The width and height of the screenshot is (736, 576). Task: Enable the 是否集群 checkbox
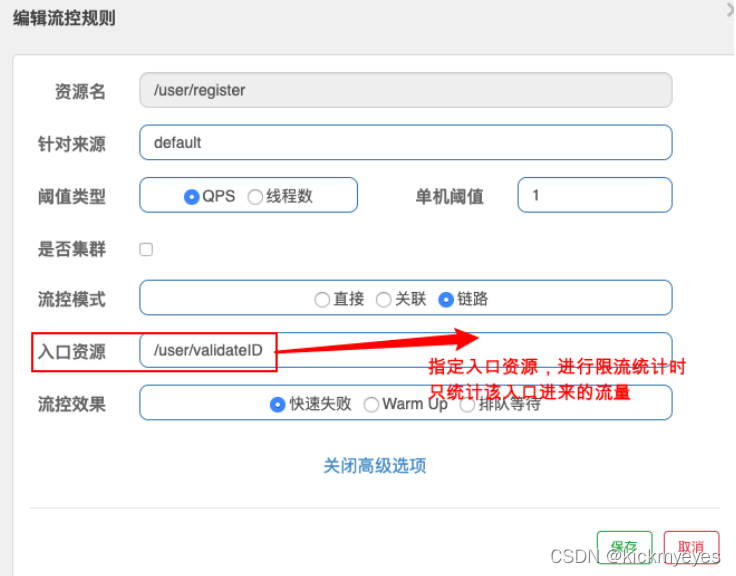click(x=146, y=249)
